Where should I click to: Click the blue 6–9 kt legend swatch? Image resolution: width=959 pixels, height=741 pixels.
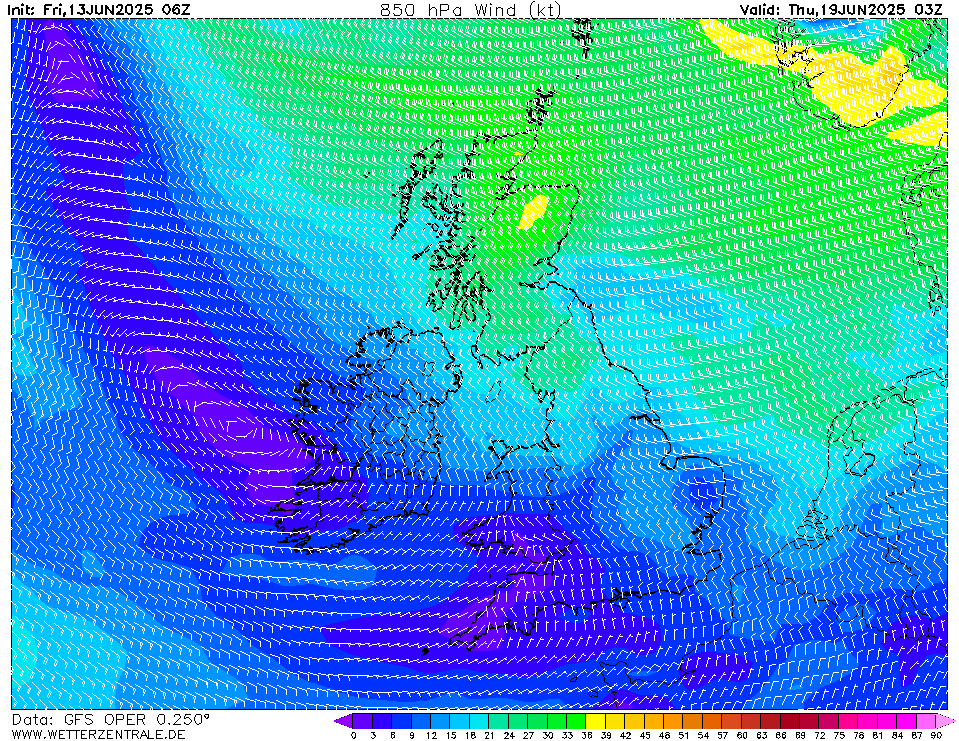[402, 721]
